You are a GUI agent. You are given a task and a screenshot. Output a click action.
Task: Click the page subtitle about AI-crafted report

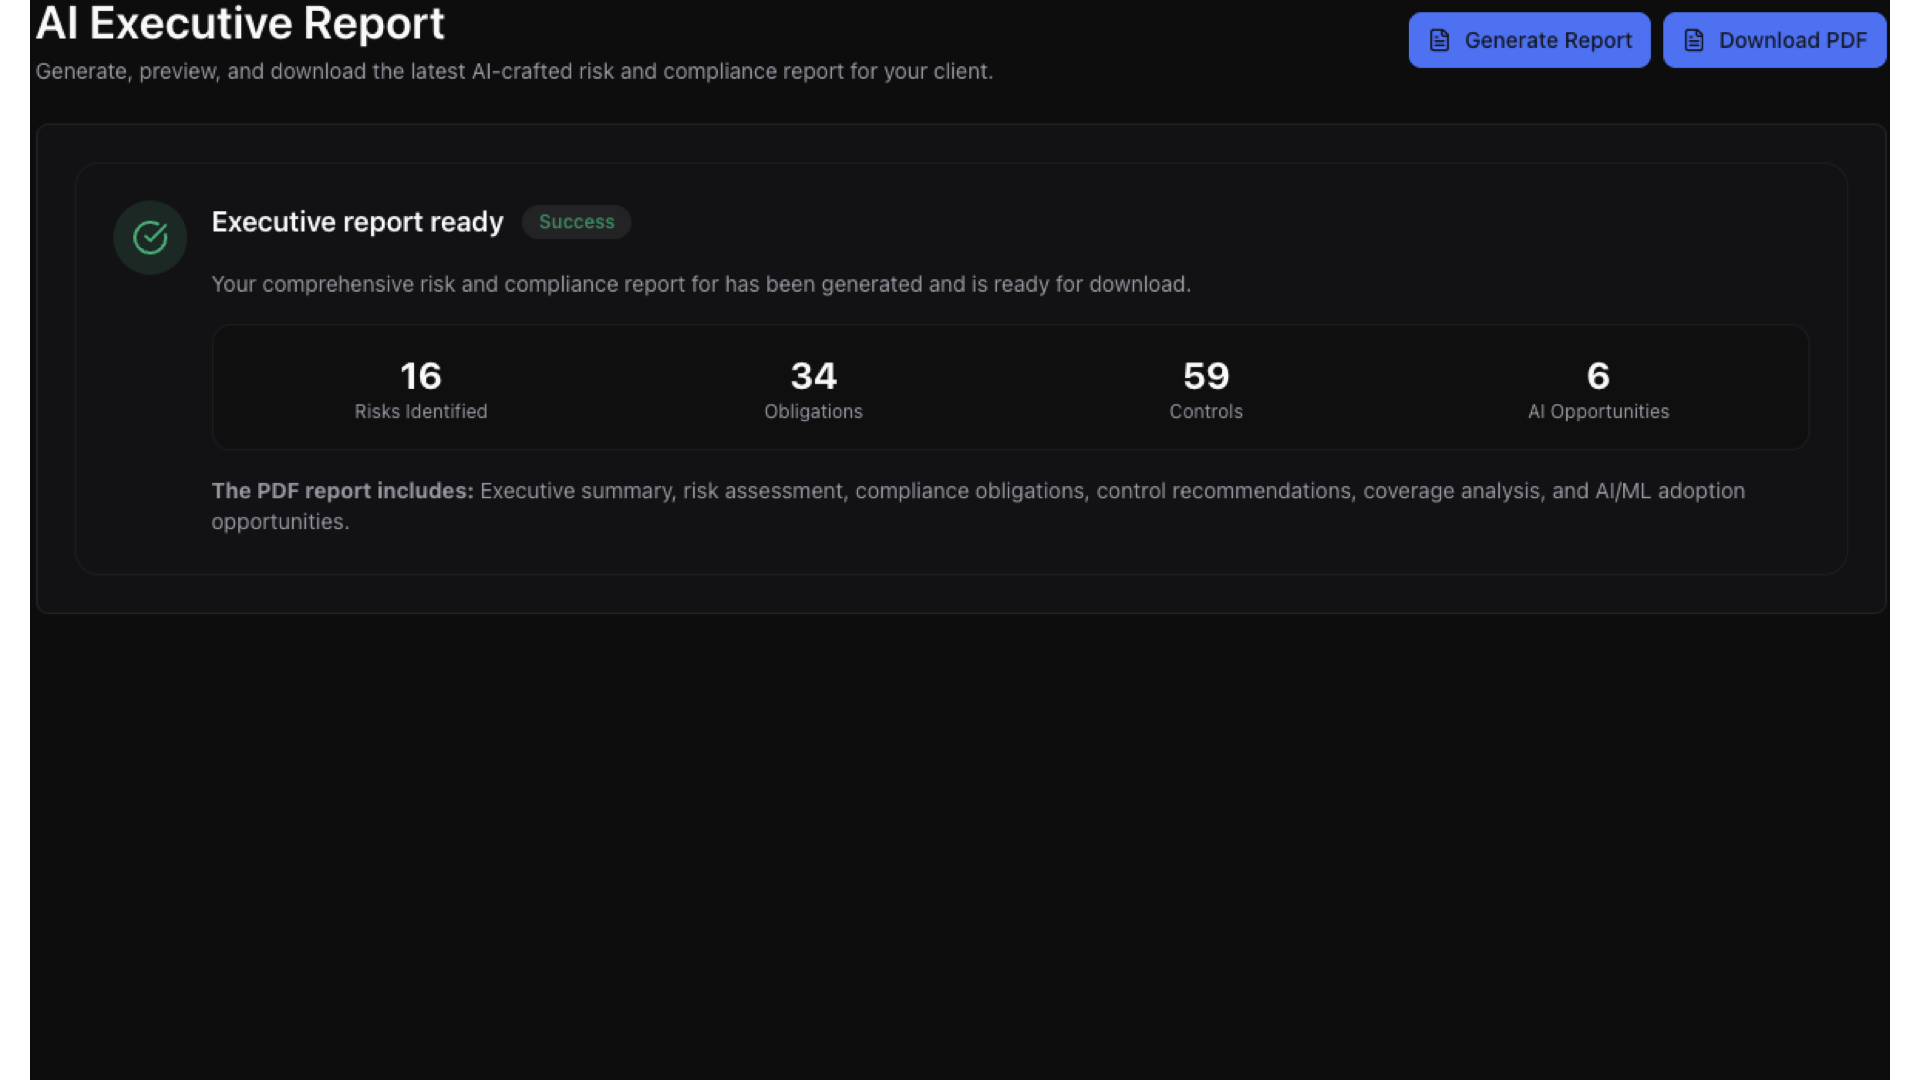514,72
